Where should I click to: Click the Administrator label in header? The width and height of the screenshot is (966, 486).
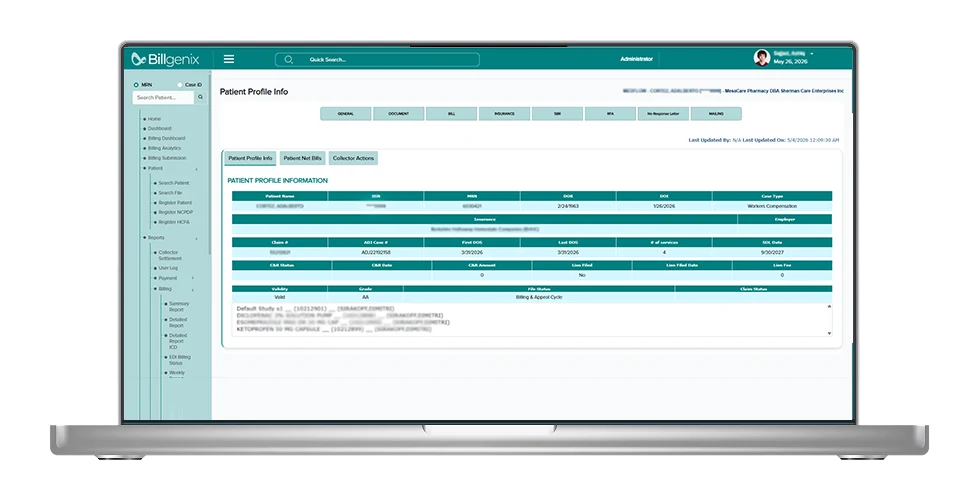[636, 59]
